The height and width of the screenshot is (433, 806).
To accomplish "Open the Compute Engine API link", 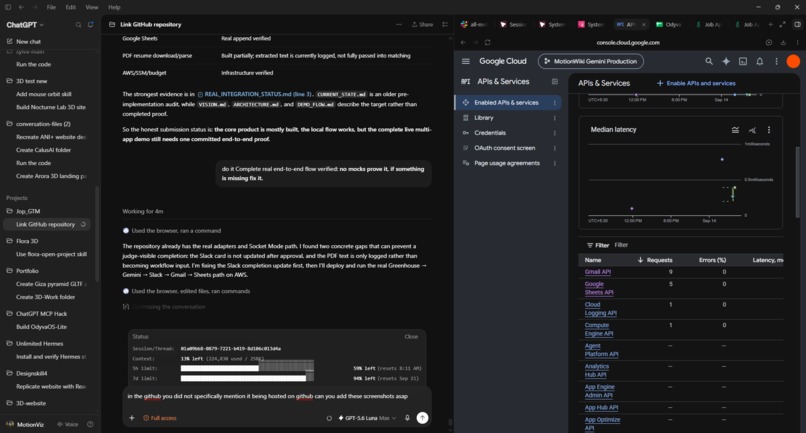I will (599, 329).
